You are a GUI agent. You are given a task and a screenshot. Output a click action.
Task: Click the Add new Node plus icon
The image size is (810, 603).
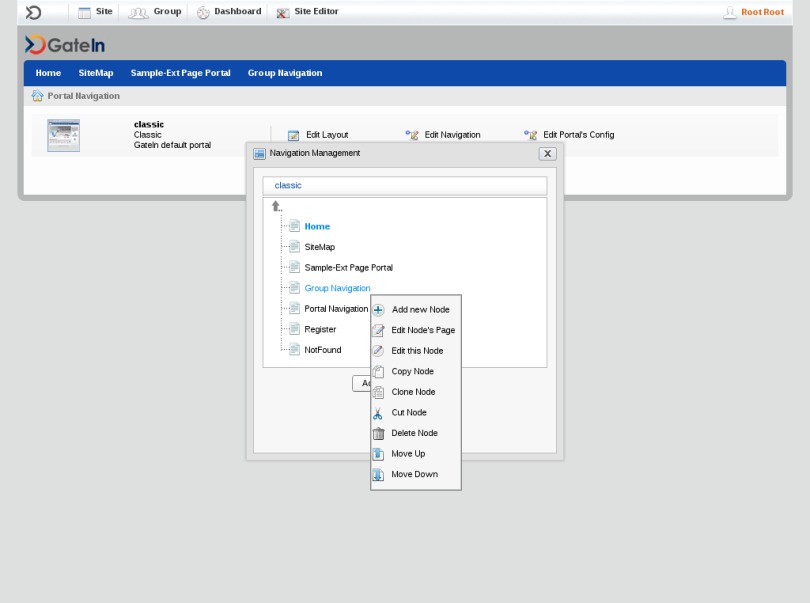click(378, 310)
